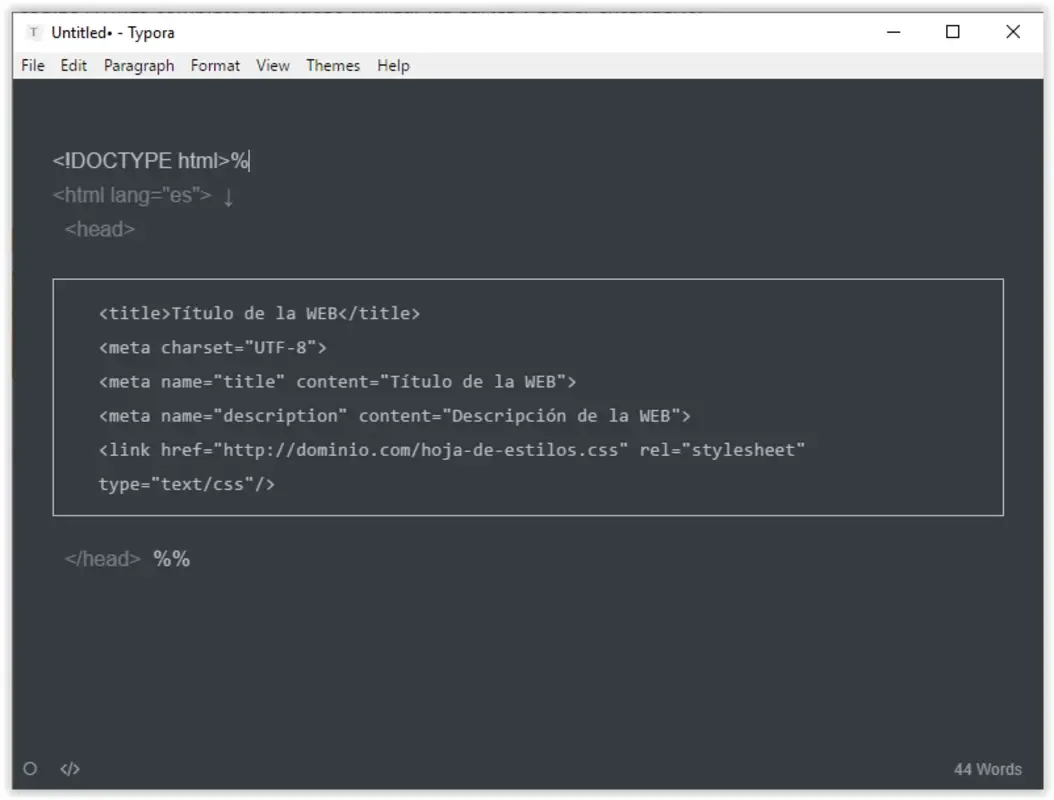Open the Format menu

click(x=215, y=65)
